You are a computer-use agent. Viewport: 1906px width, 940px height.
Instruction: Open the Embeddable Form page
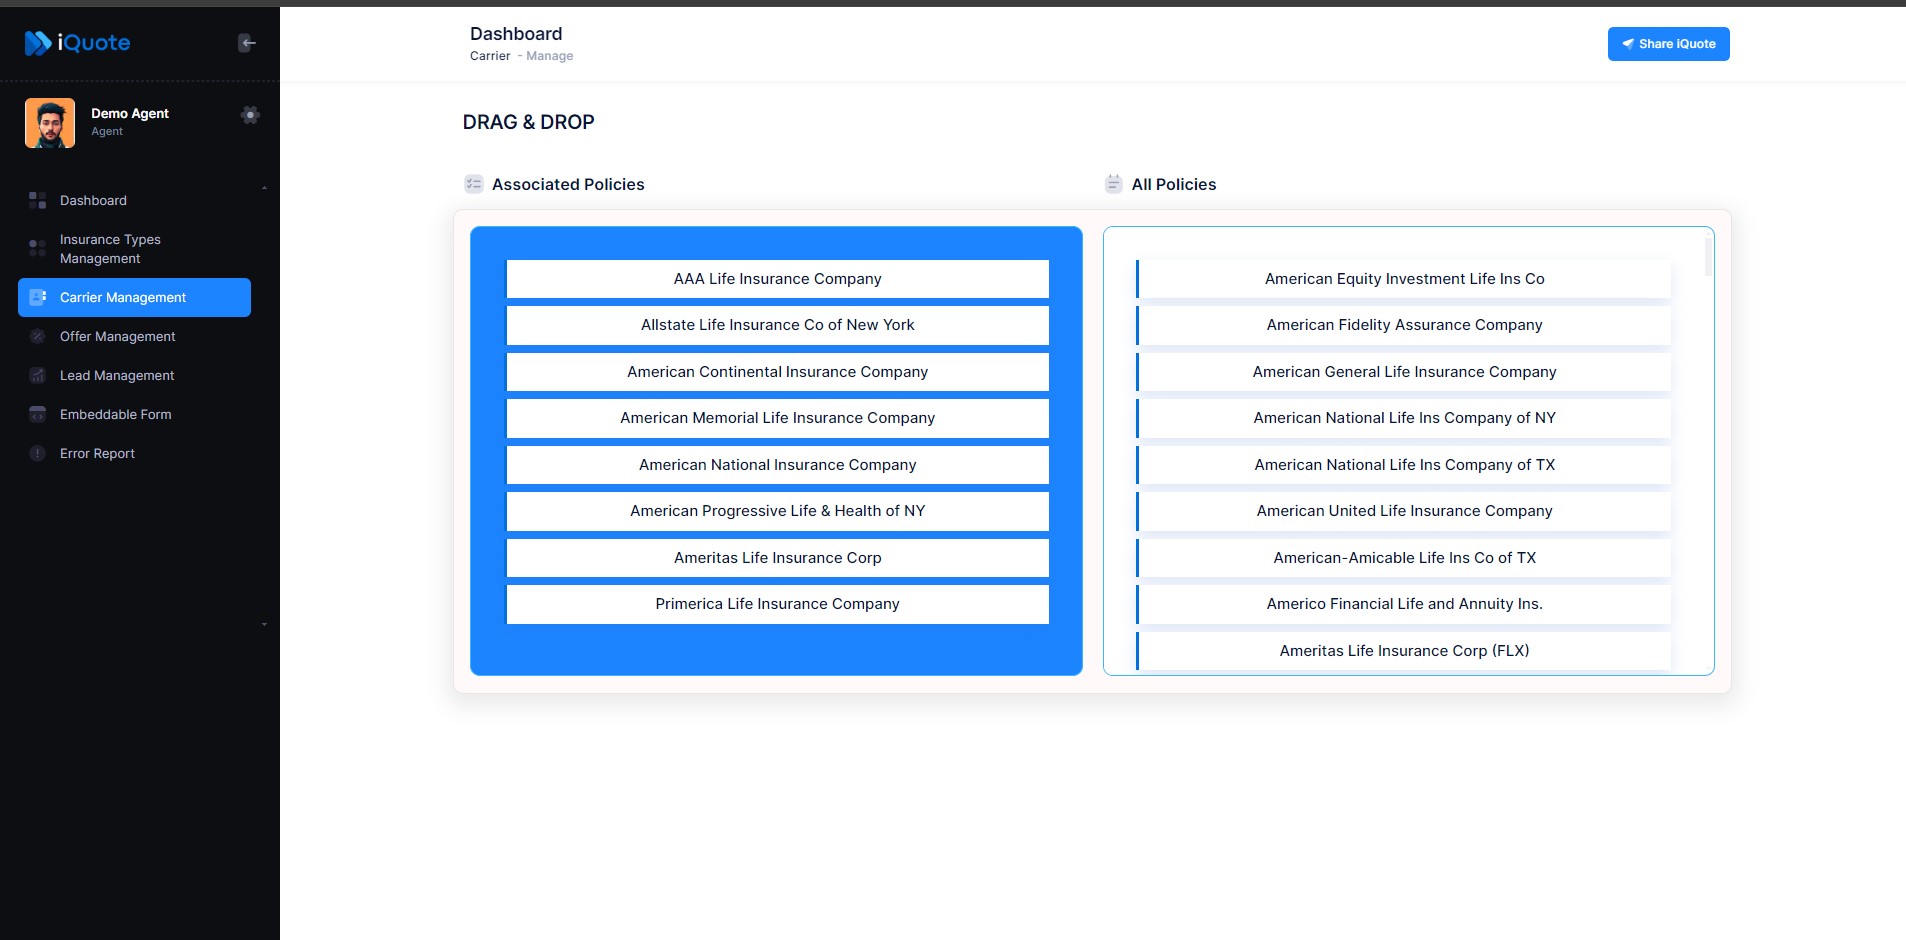click(134, 414)
